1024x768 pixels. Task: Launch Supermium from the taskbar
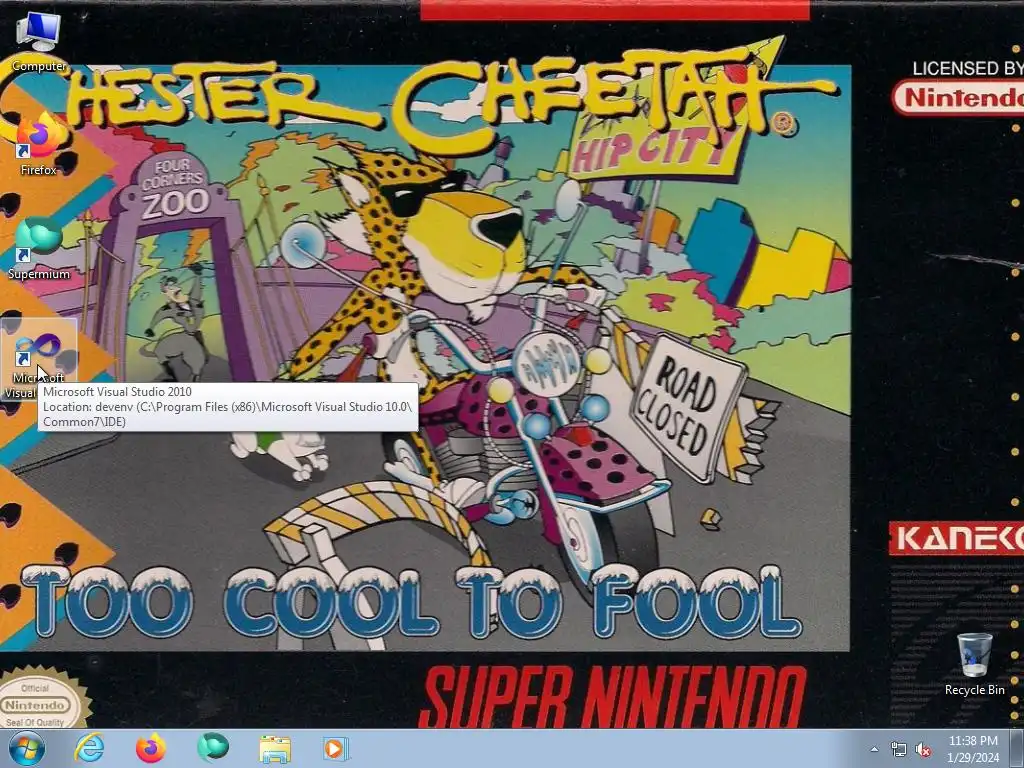pos(213,748)
